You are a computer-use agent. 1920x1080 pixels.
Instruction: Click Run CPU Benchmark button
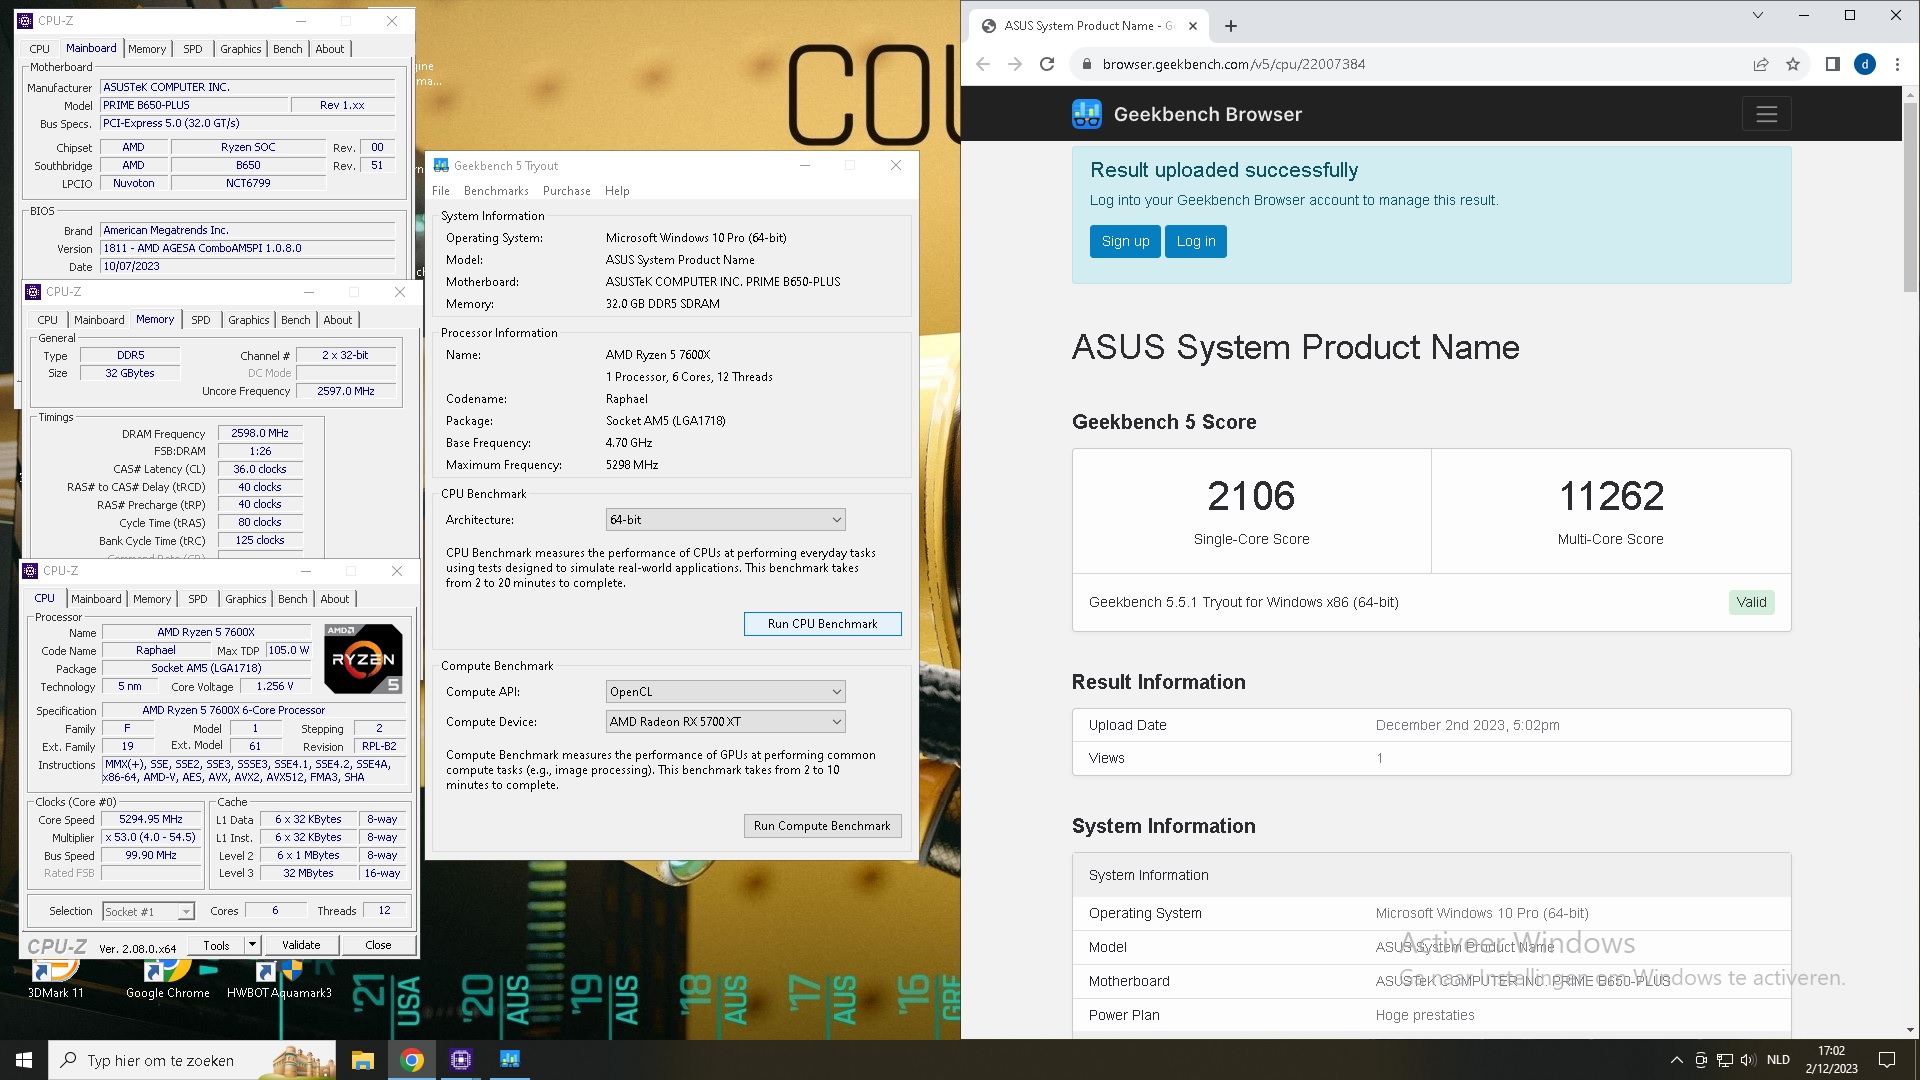822,624
